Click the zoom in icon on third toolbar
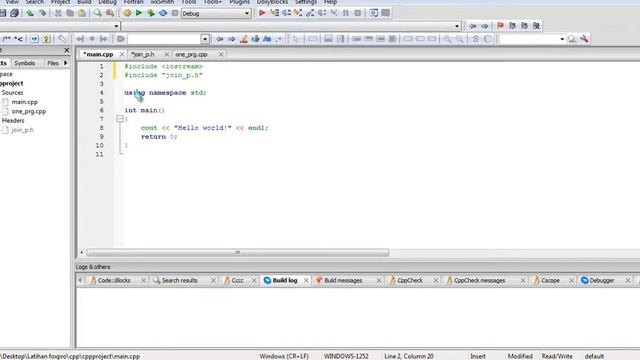 [448, 39]
